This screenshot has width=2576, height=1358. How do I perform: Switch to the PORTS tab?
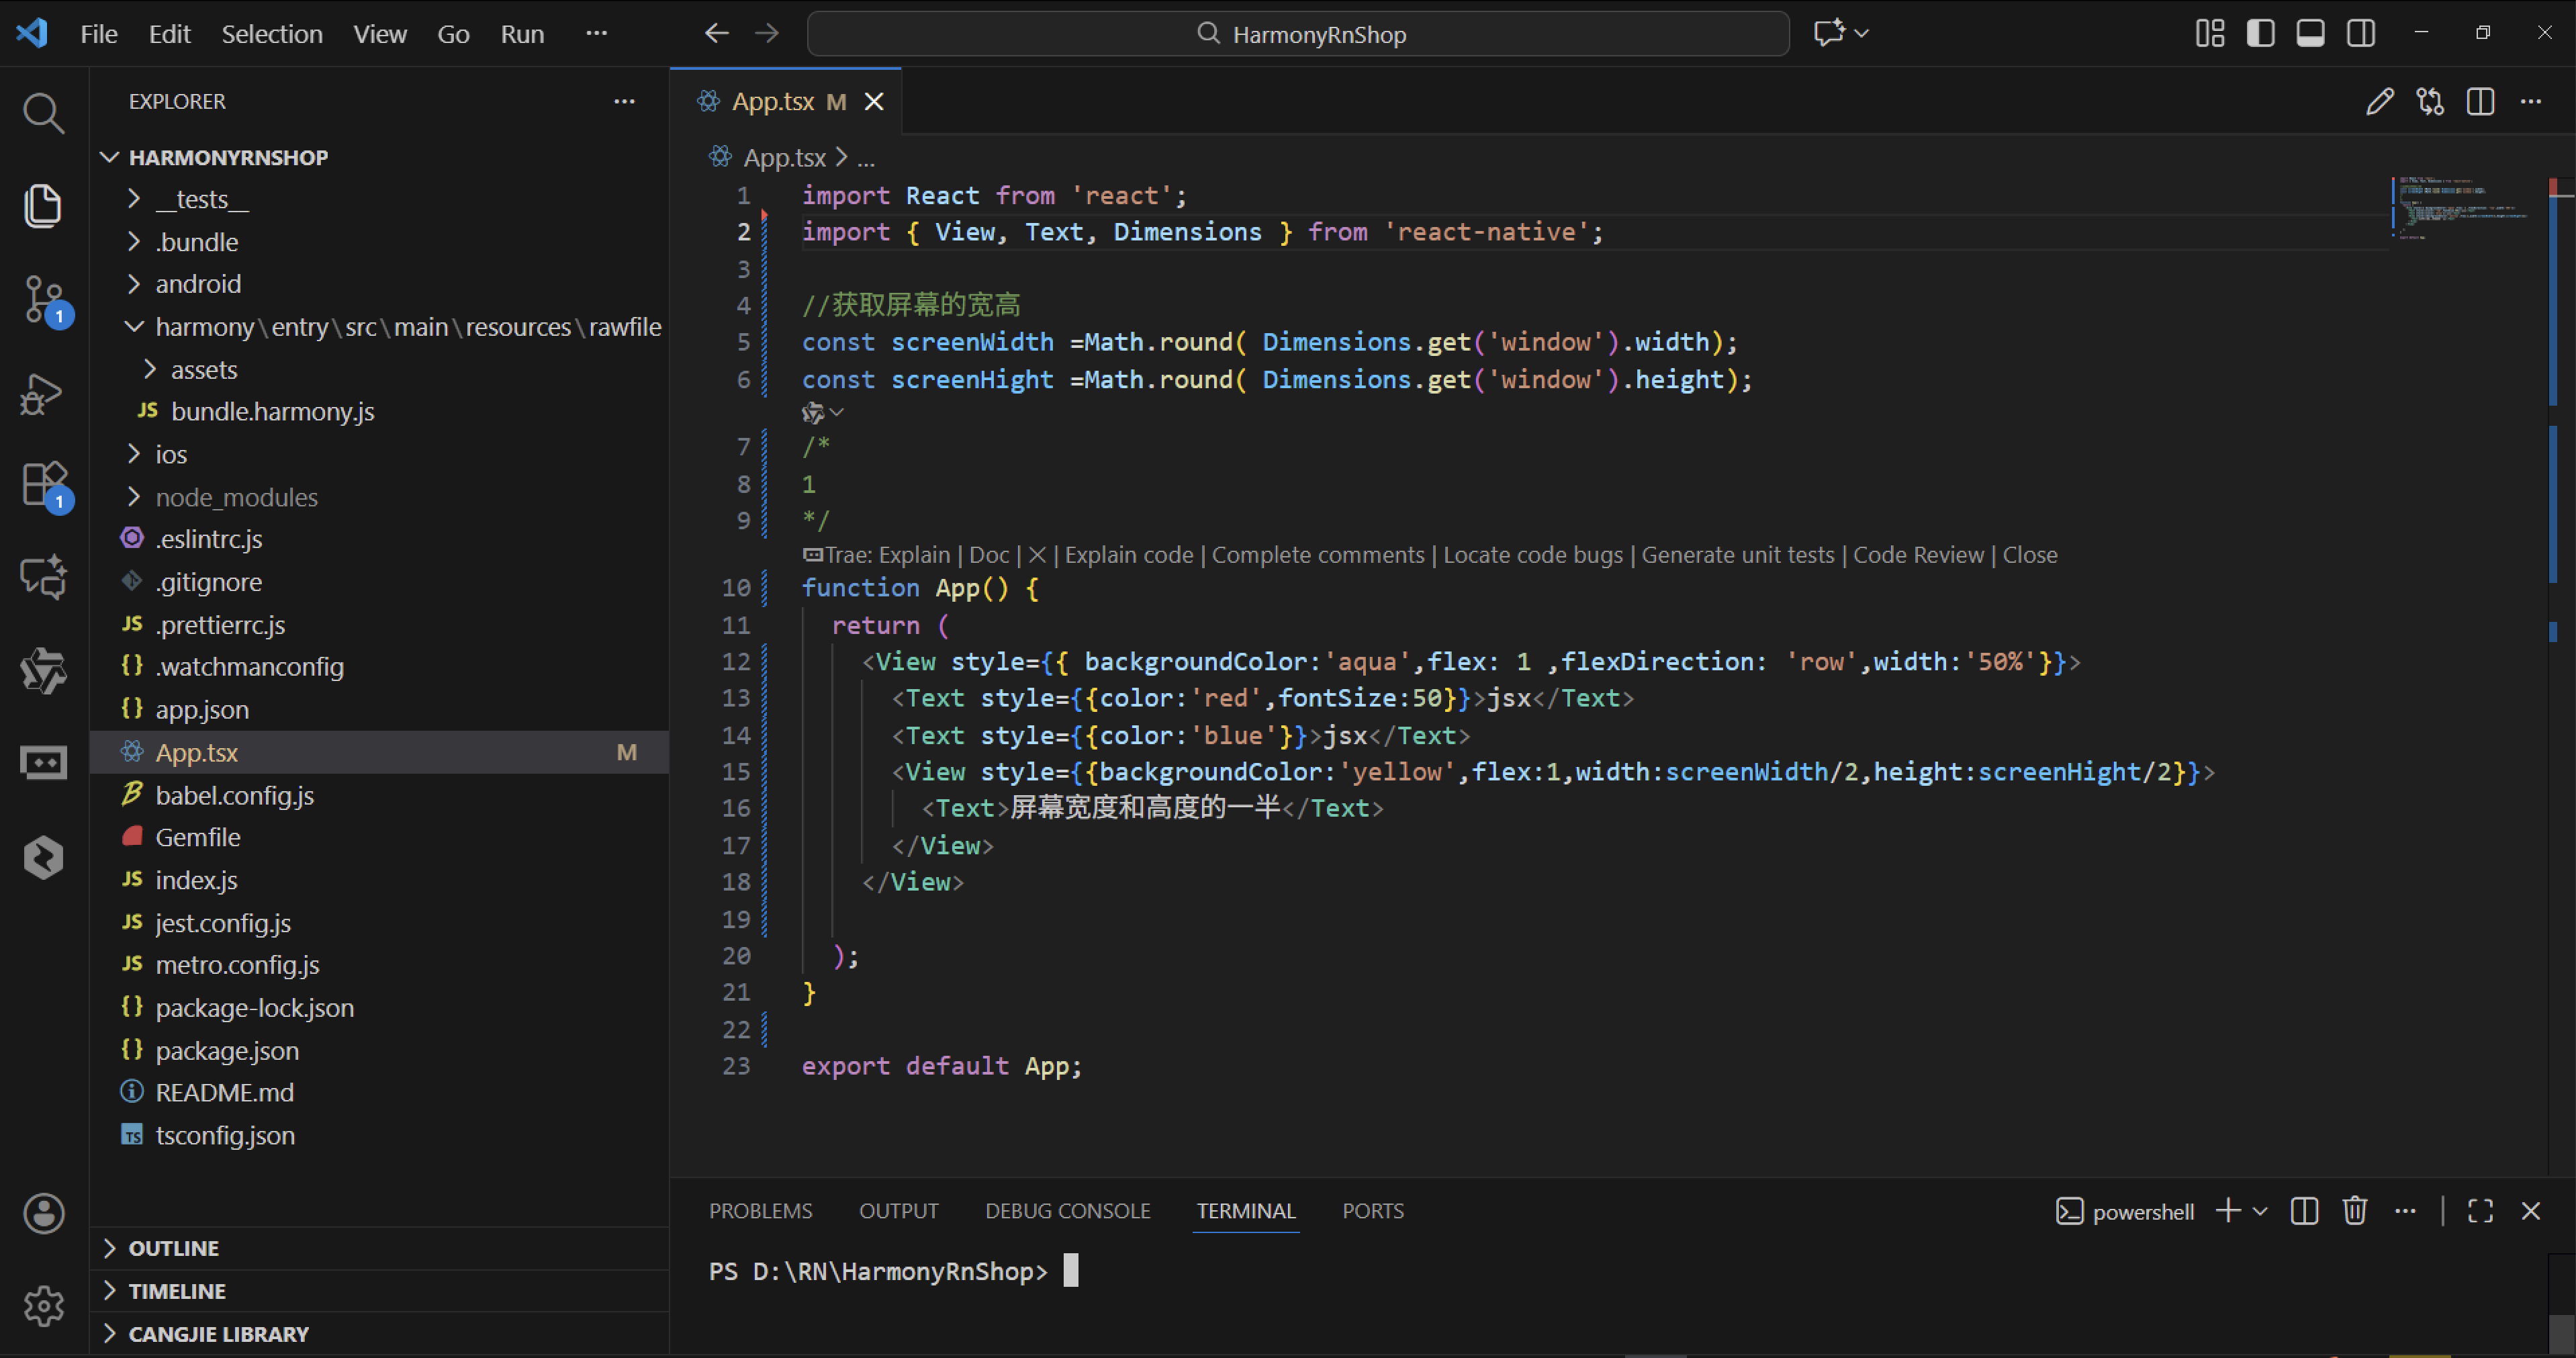(1373, 1211)
